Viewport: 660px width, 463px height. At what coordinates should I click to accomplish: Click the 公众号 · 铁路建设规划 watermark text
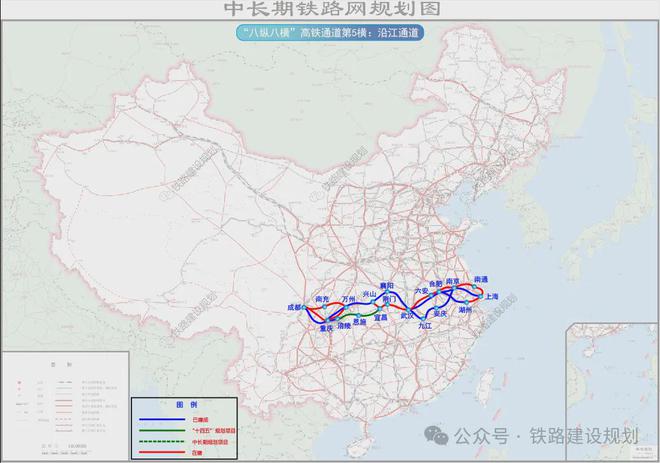coord(546,436)
